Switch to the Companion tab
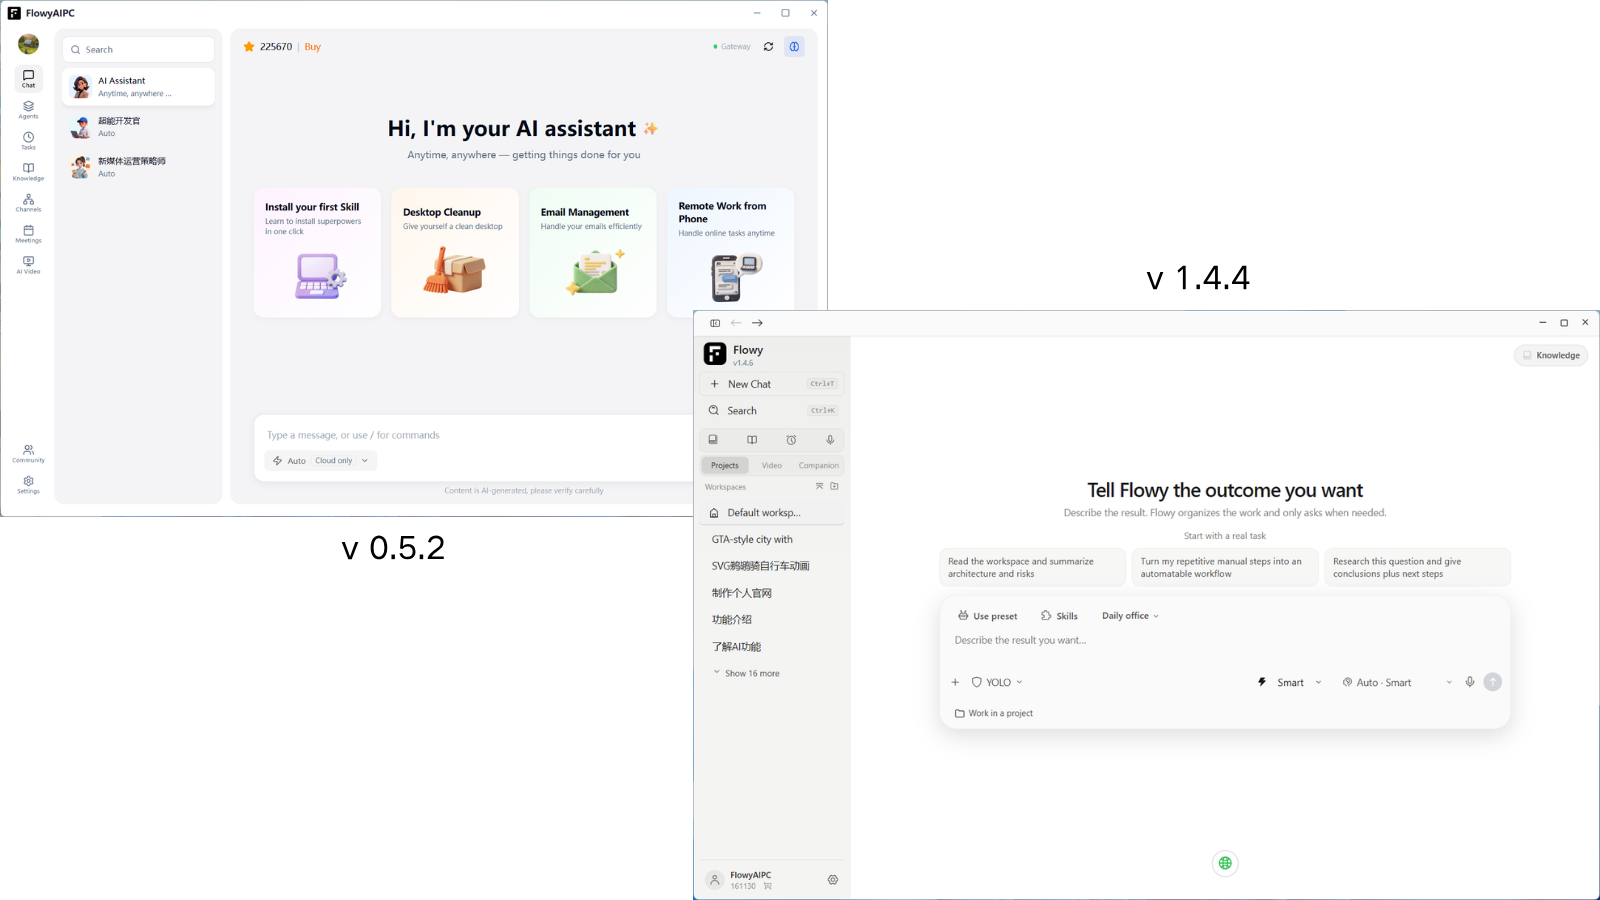 click(x=819, y=466)
